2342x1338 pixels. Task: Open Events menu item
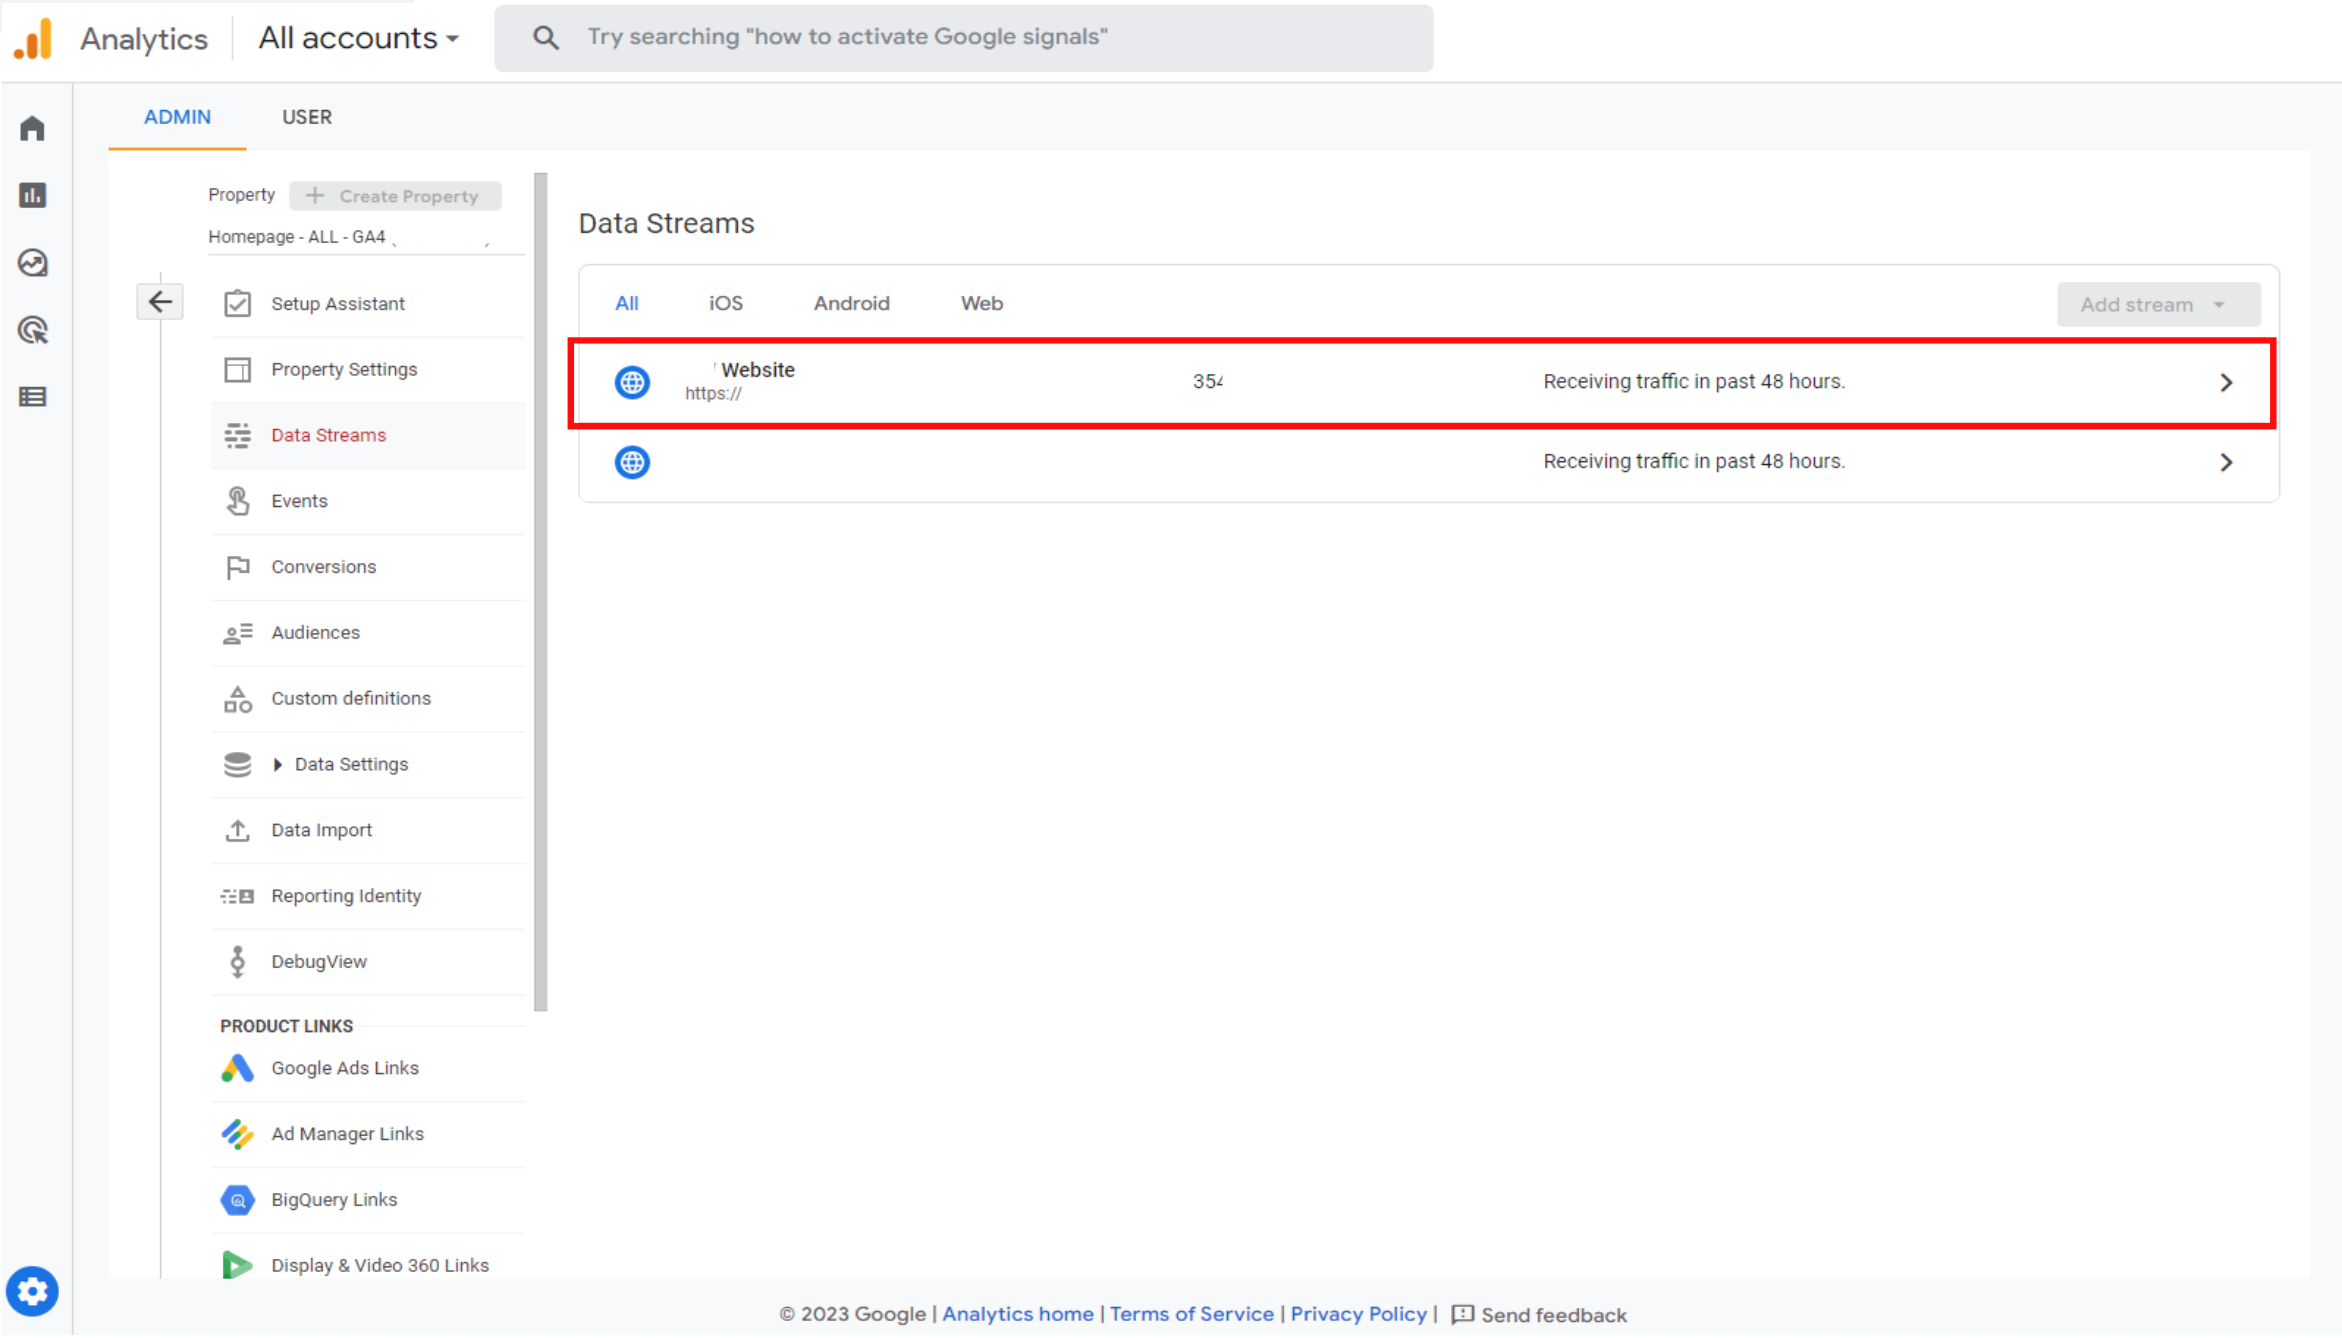tap(368, 501)
